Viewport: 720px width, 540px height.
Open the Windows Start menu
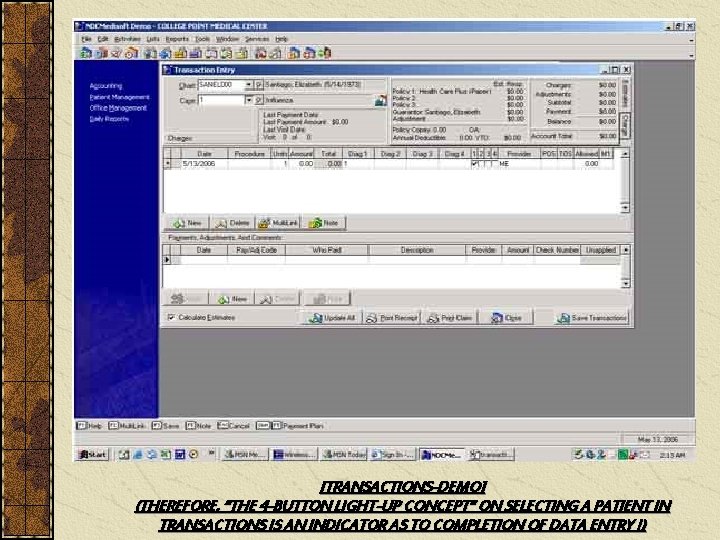[93, 455]
